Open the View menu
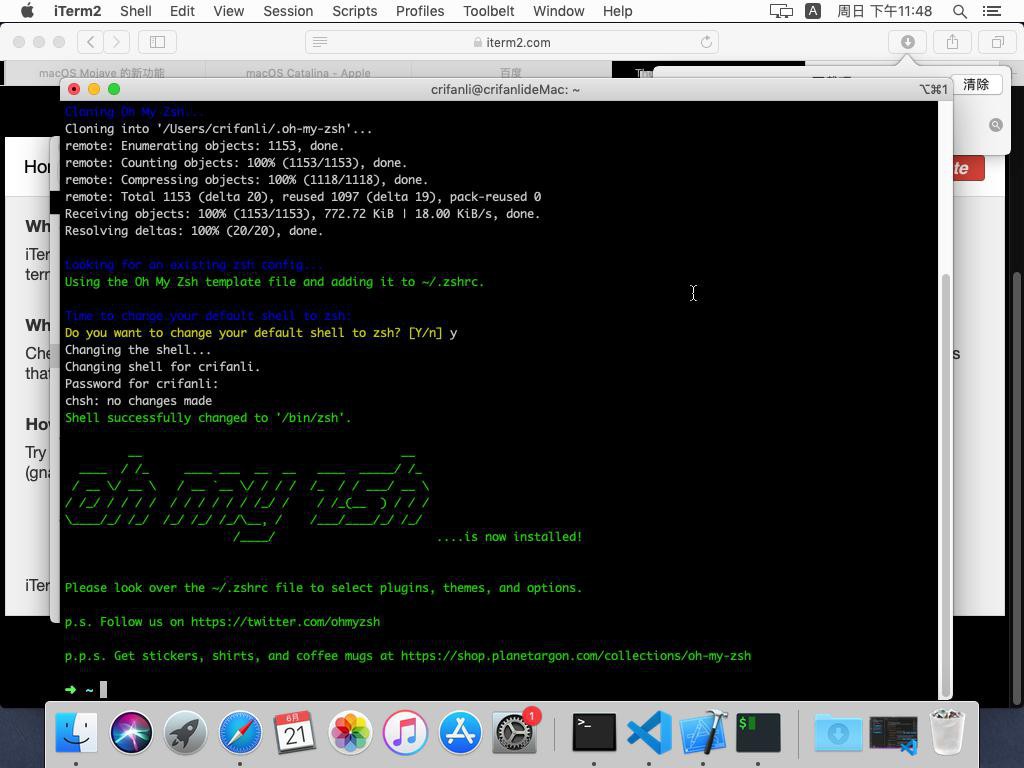1024x768 pixels. (x=229, y=11)
